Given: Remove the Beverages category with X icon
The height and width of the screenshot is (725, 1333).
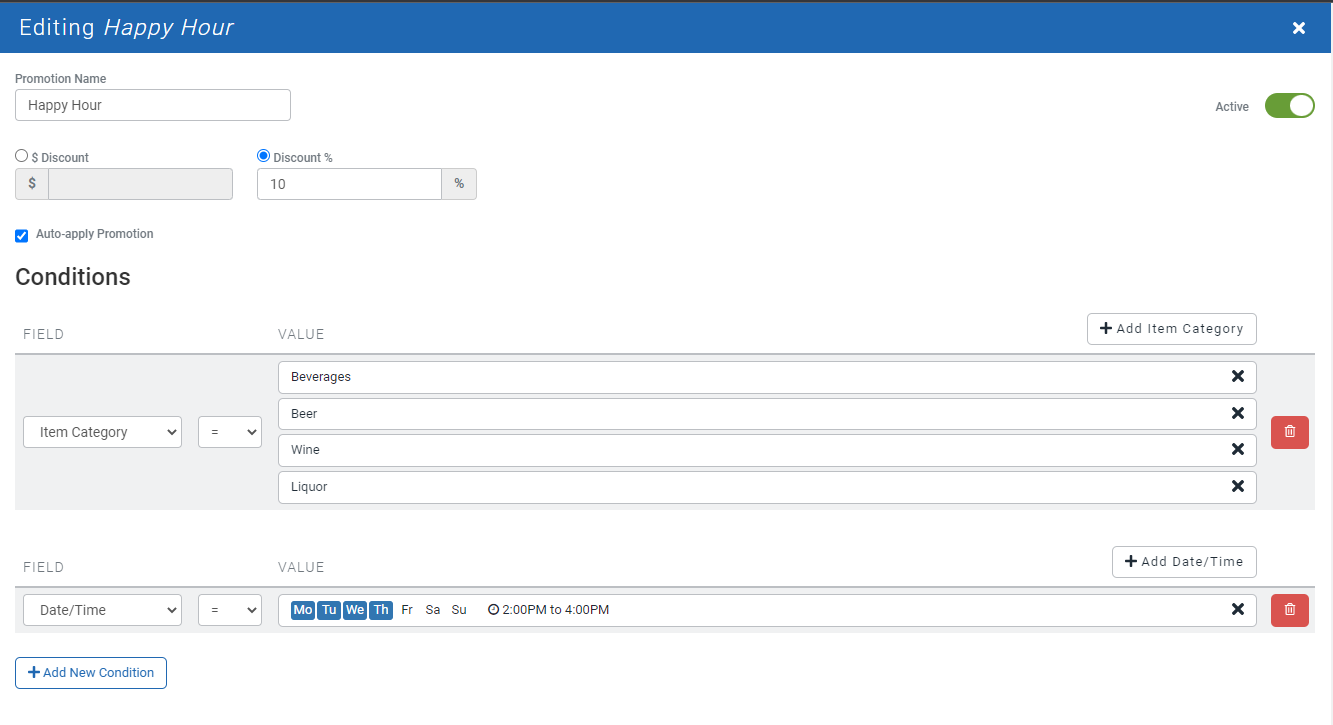Looking at the screenshot, I should click(1237, 377).
